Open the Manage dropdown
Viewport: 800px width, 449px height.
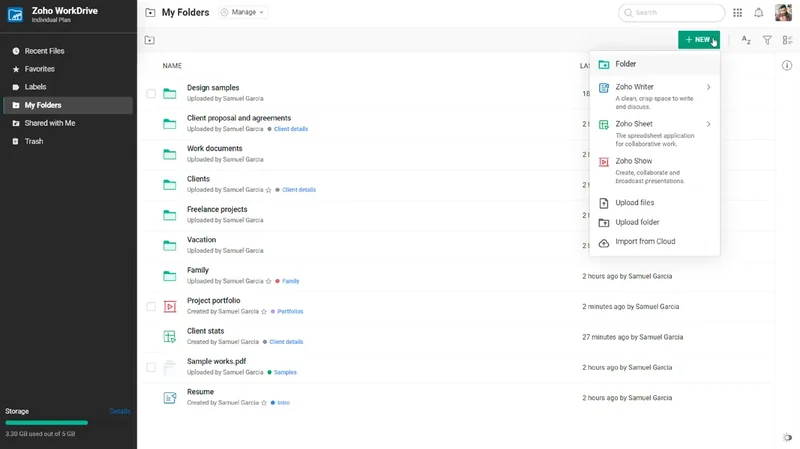pyautogui.click(x=243, y=12)
